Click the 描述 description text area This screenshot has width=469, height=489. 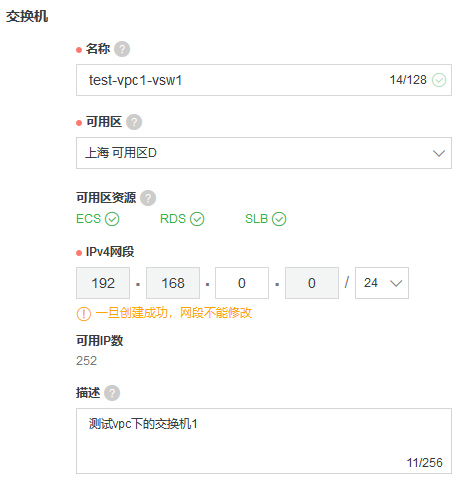tap(264, 441)
